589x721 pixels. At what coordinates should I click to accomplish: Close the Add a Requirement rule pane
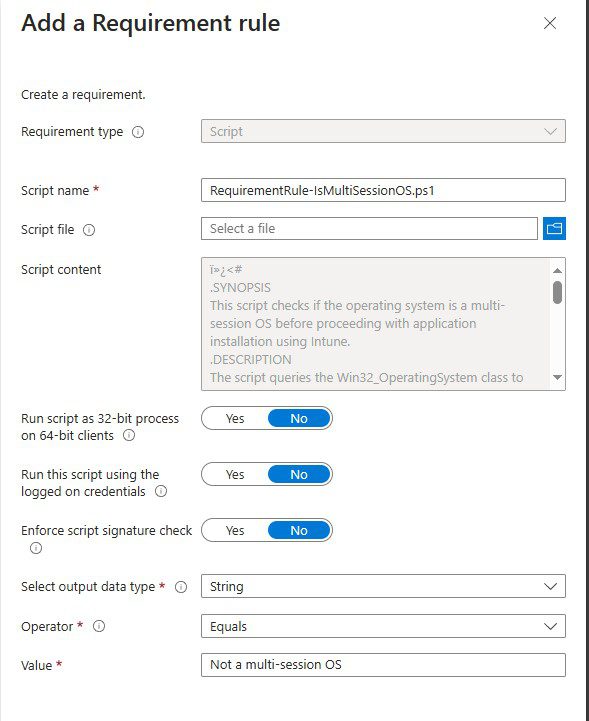point(550,23)
